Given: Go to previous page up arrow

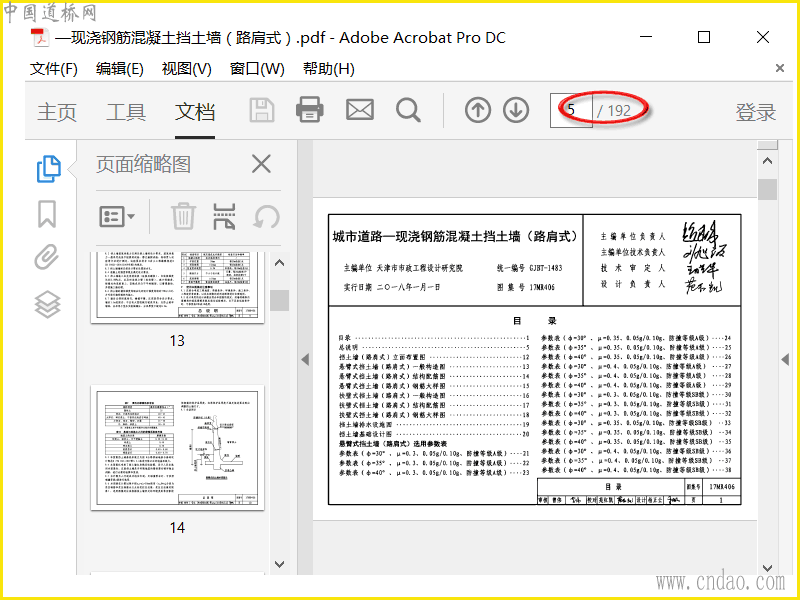Looking at the screenshot, I should (x=478, y=110).
